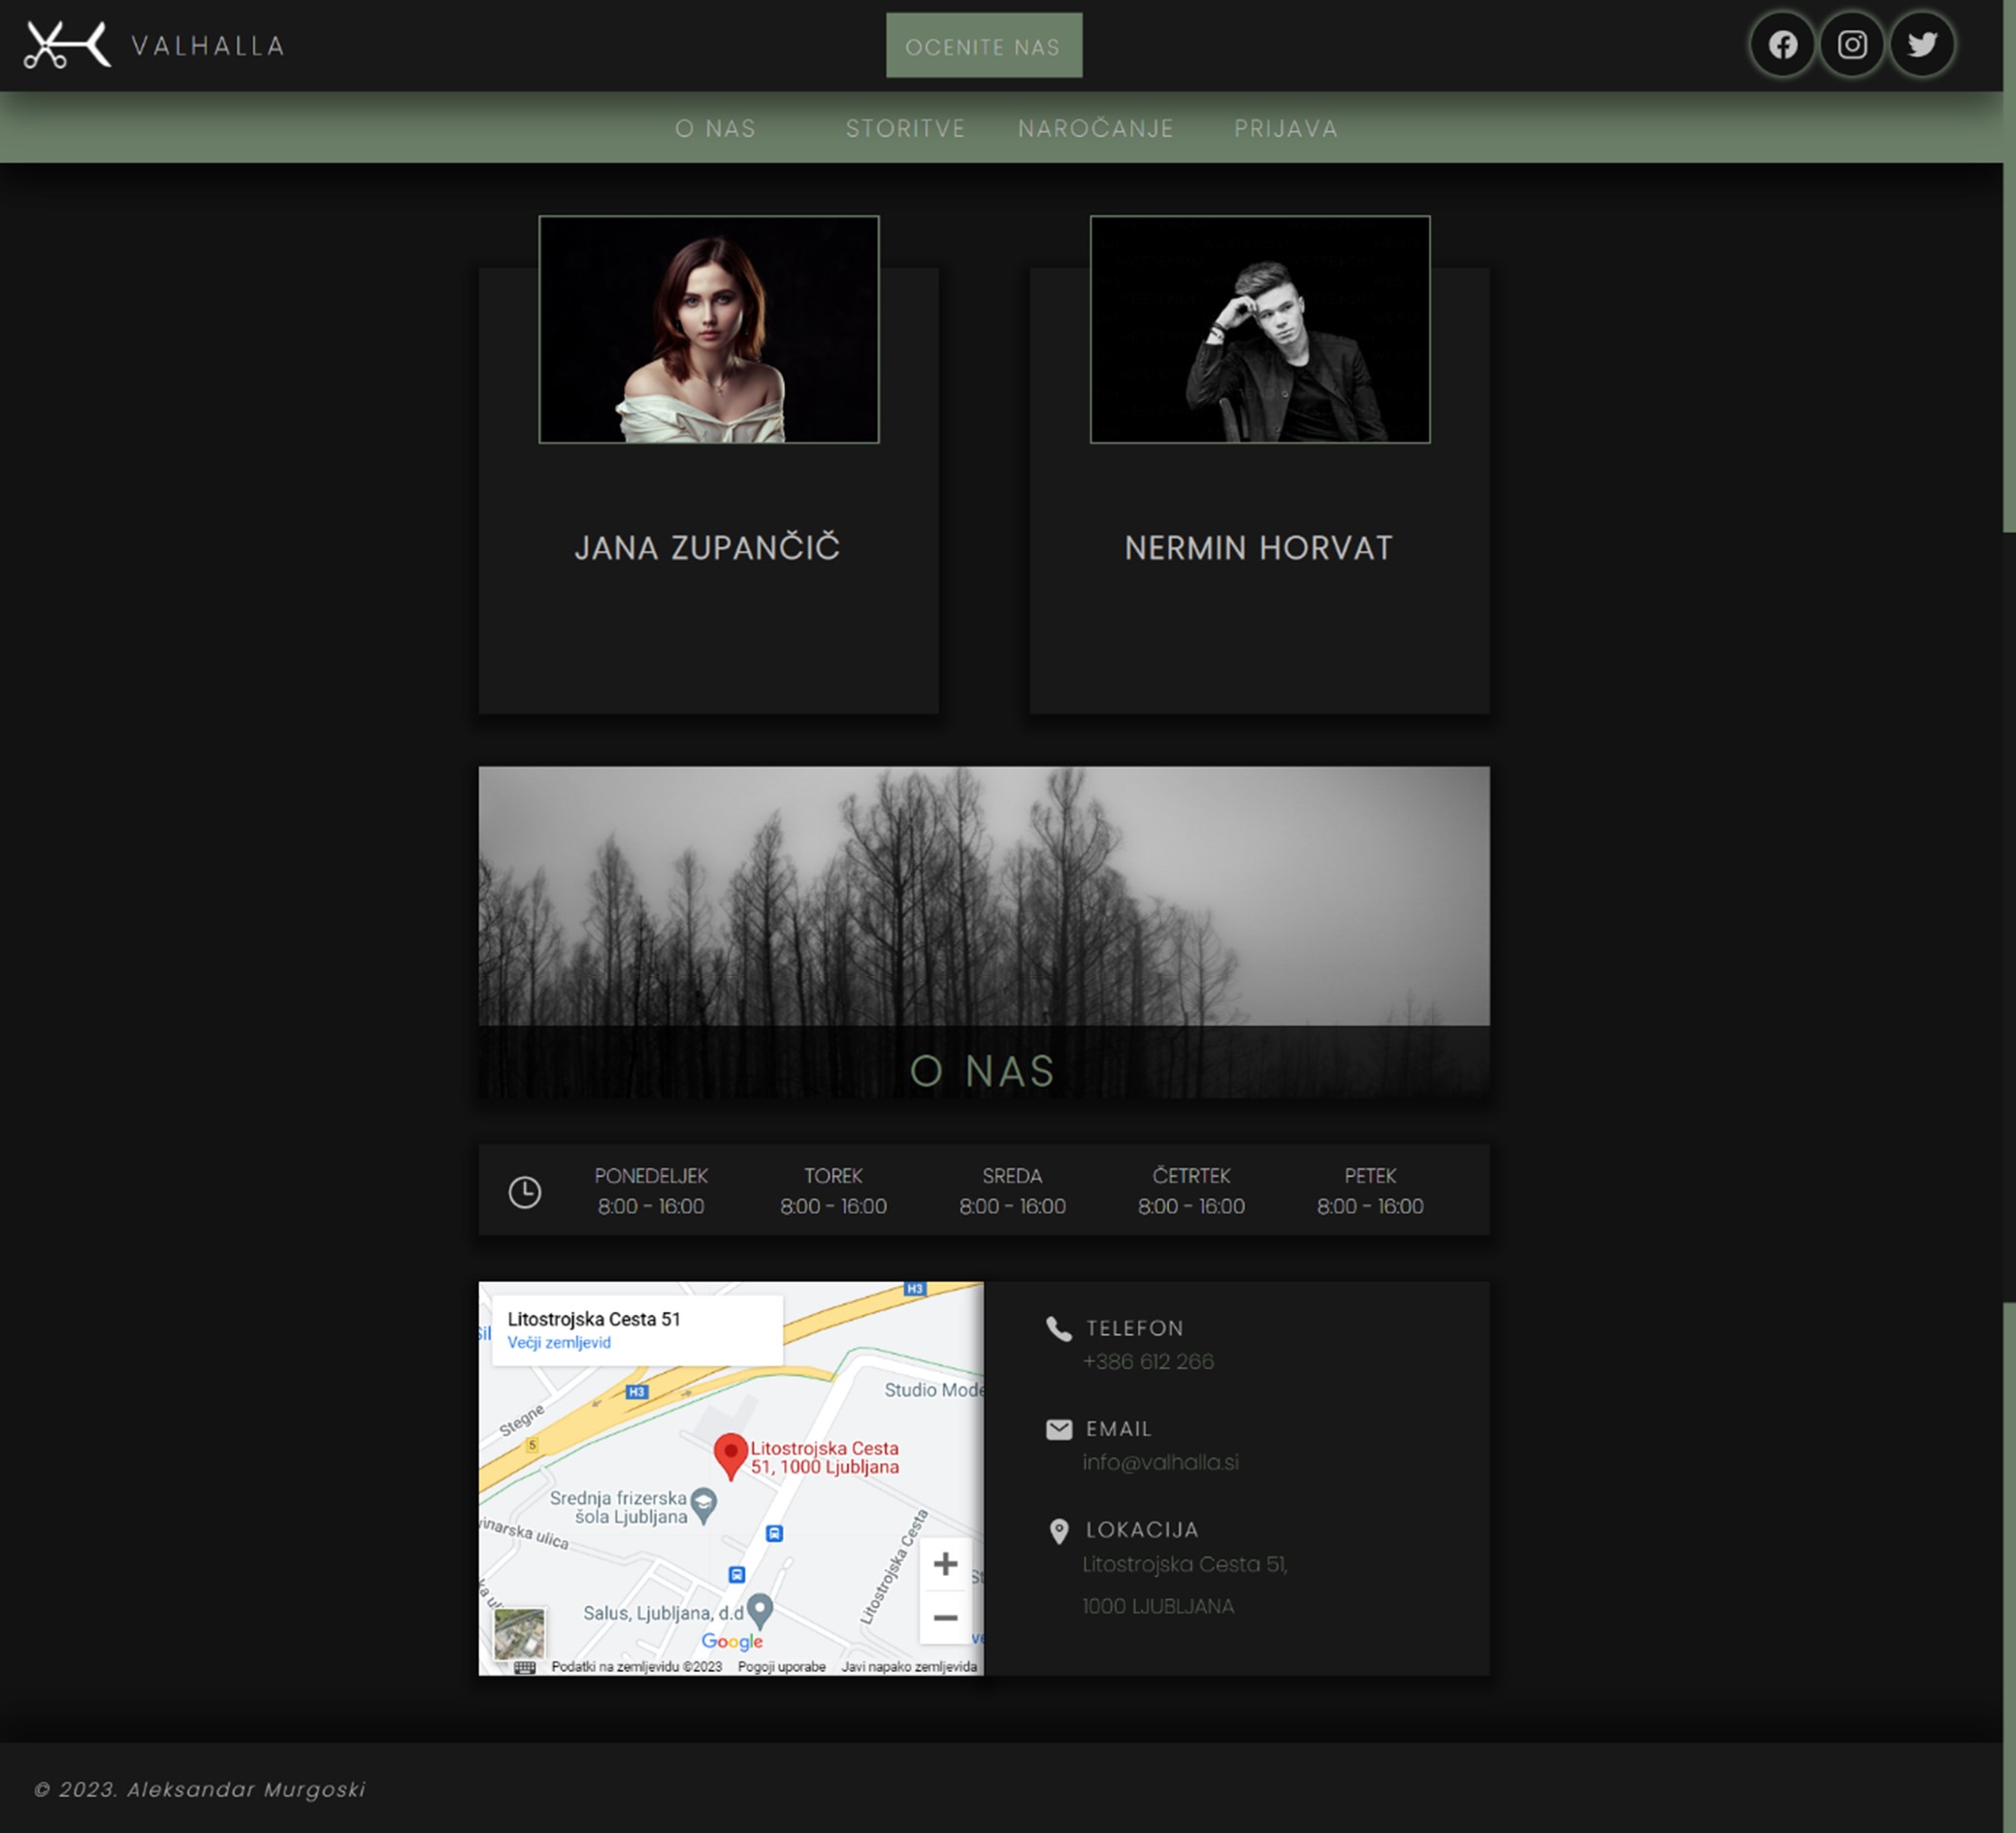The width and height of the screenshot is (2016, 1833).
Task: Select Nermin Horvat portrait photo
Action: (1260, 329)
